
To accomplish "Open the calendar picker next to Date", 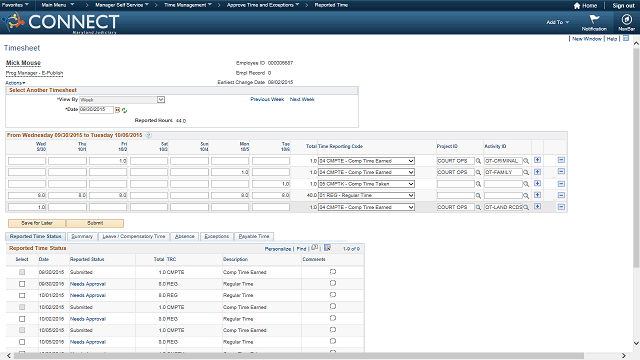I will [x=117, y=110].
